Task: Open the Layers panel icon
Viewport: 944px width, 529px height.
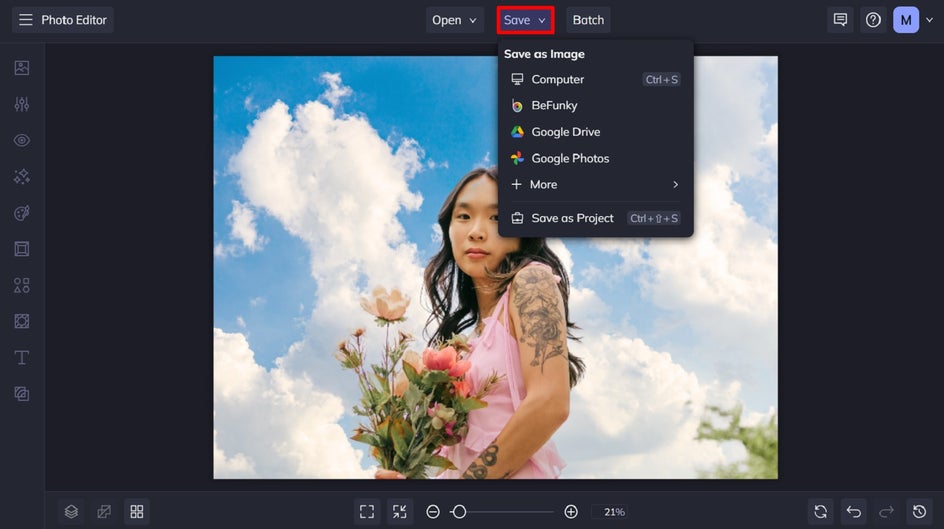Action: tap(71, 512)
